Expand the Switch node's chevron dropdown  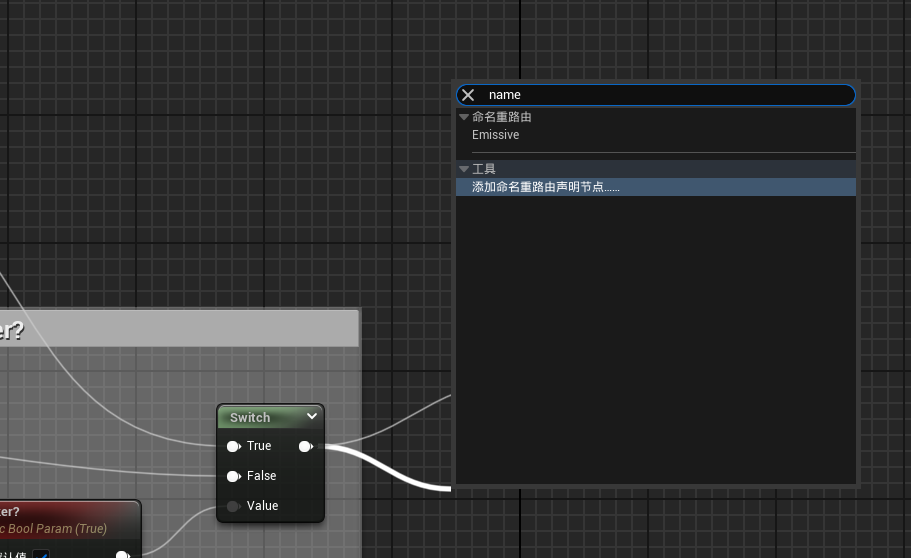312,416
